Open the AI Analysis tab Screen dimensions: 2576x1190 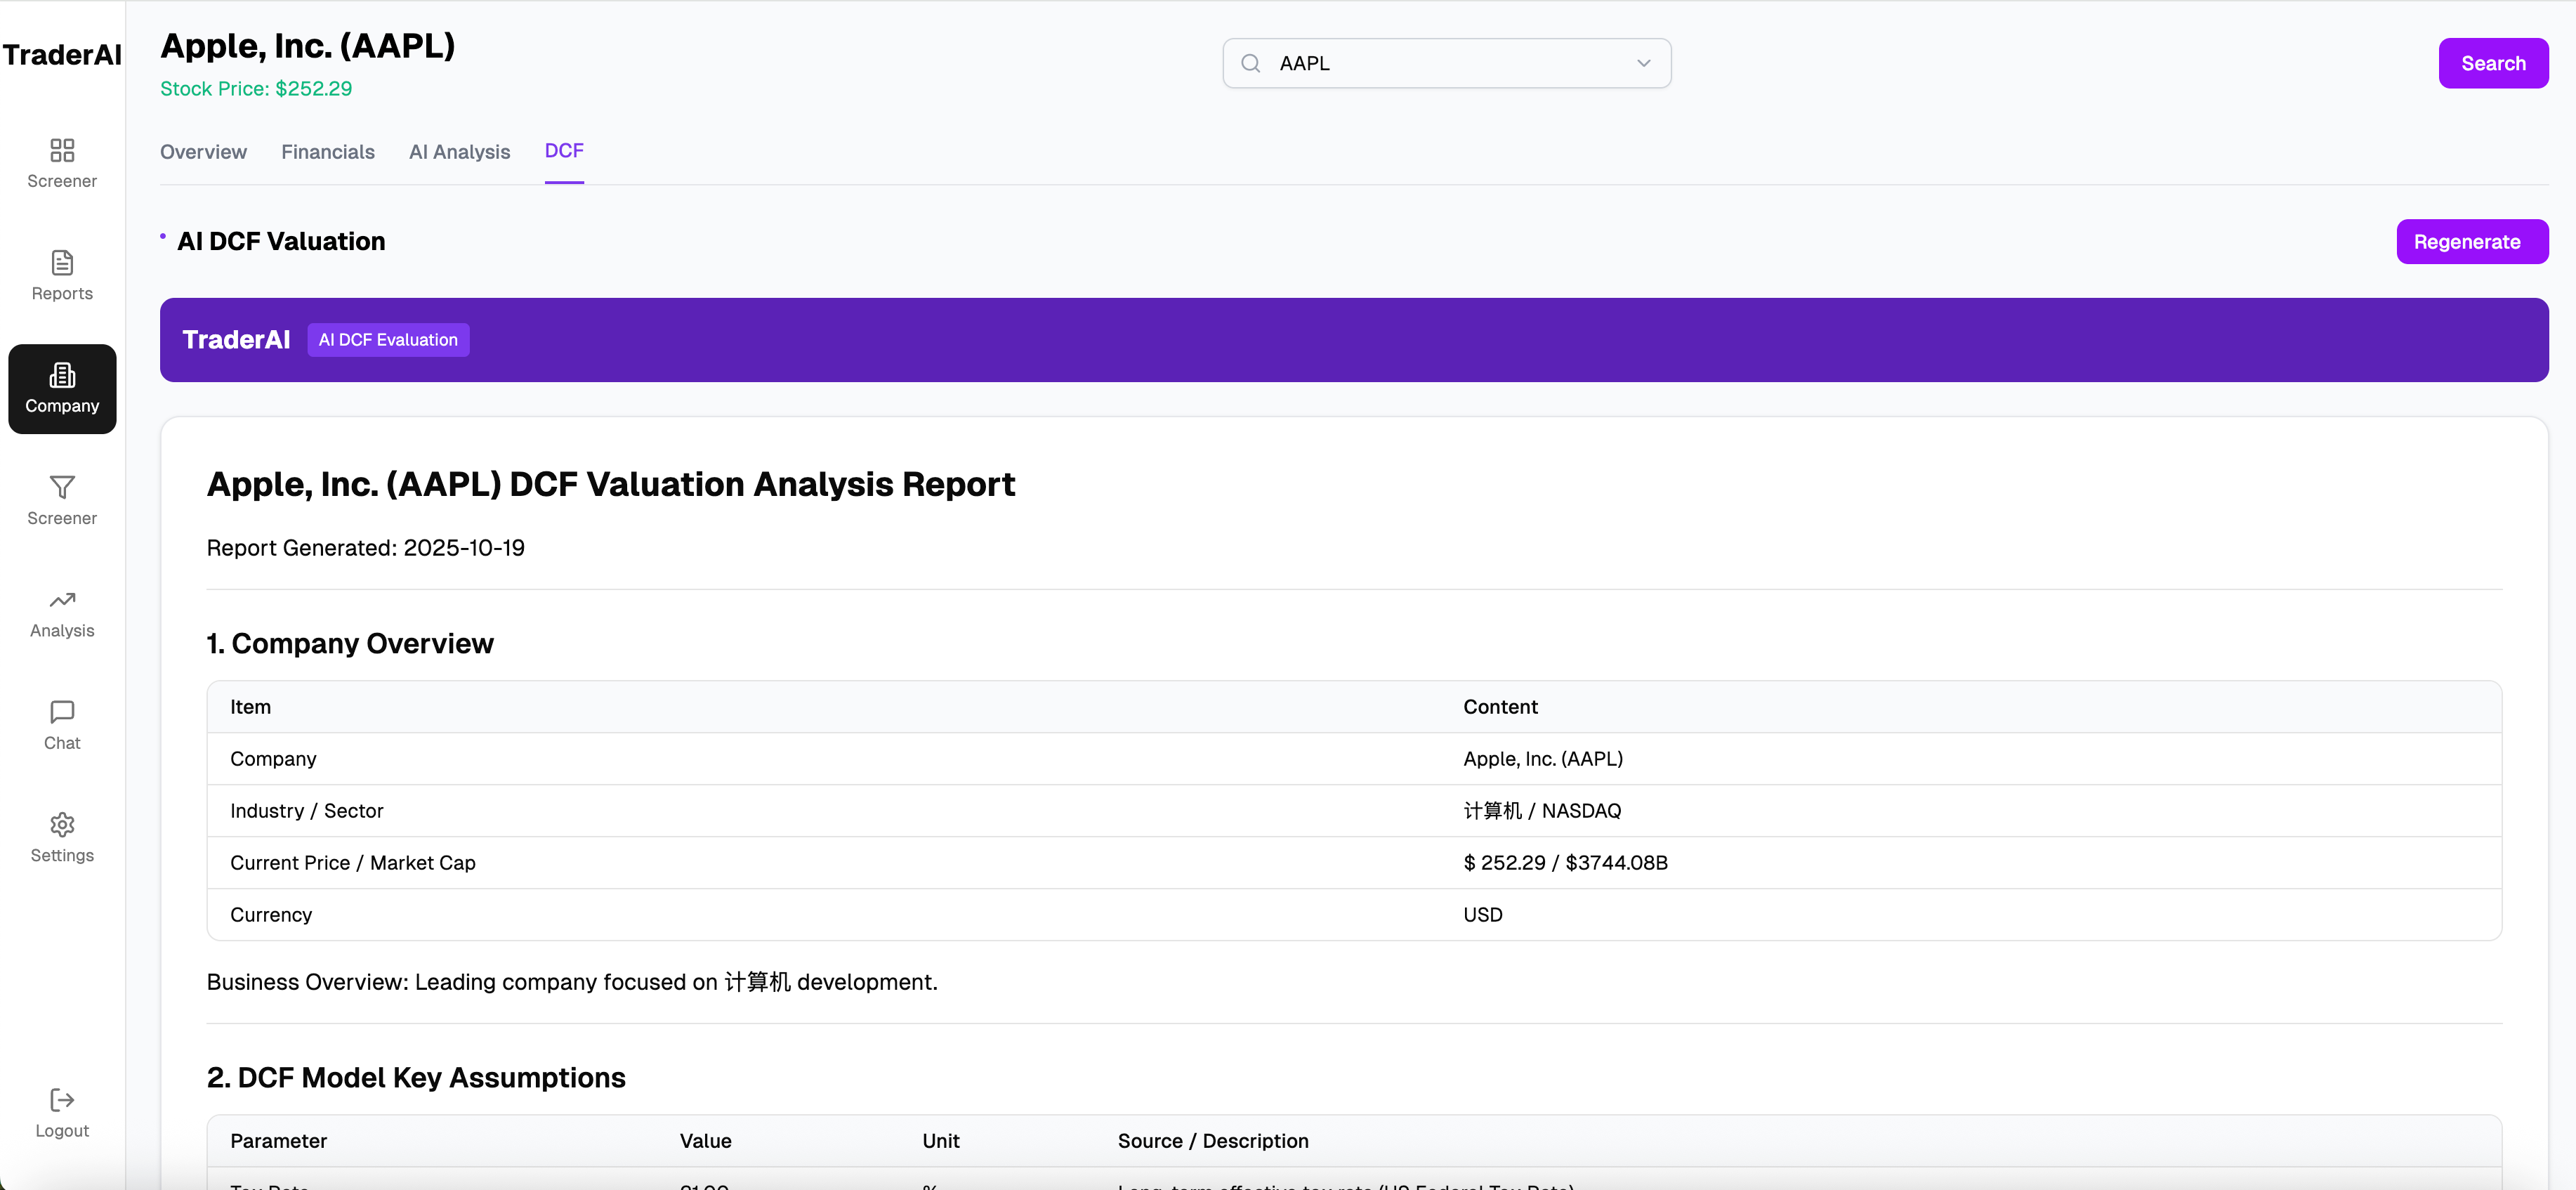click(459, 152)
